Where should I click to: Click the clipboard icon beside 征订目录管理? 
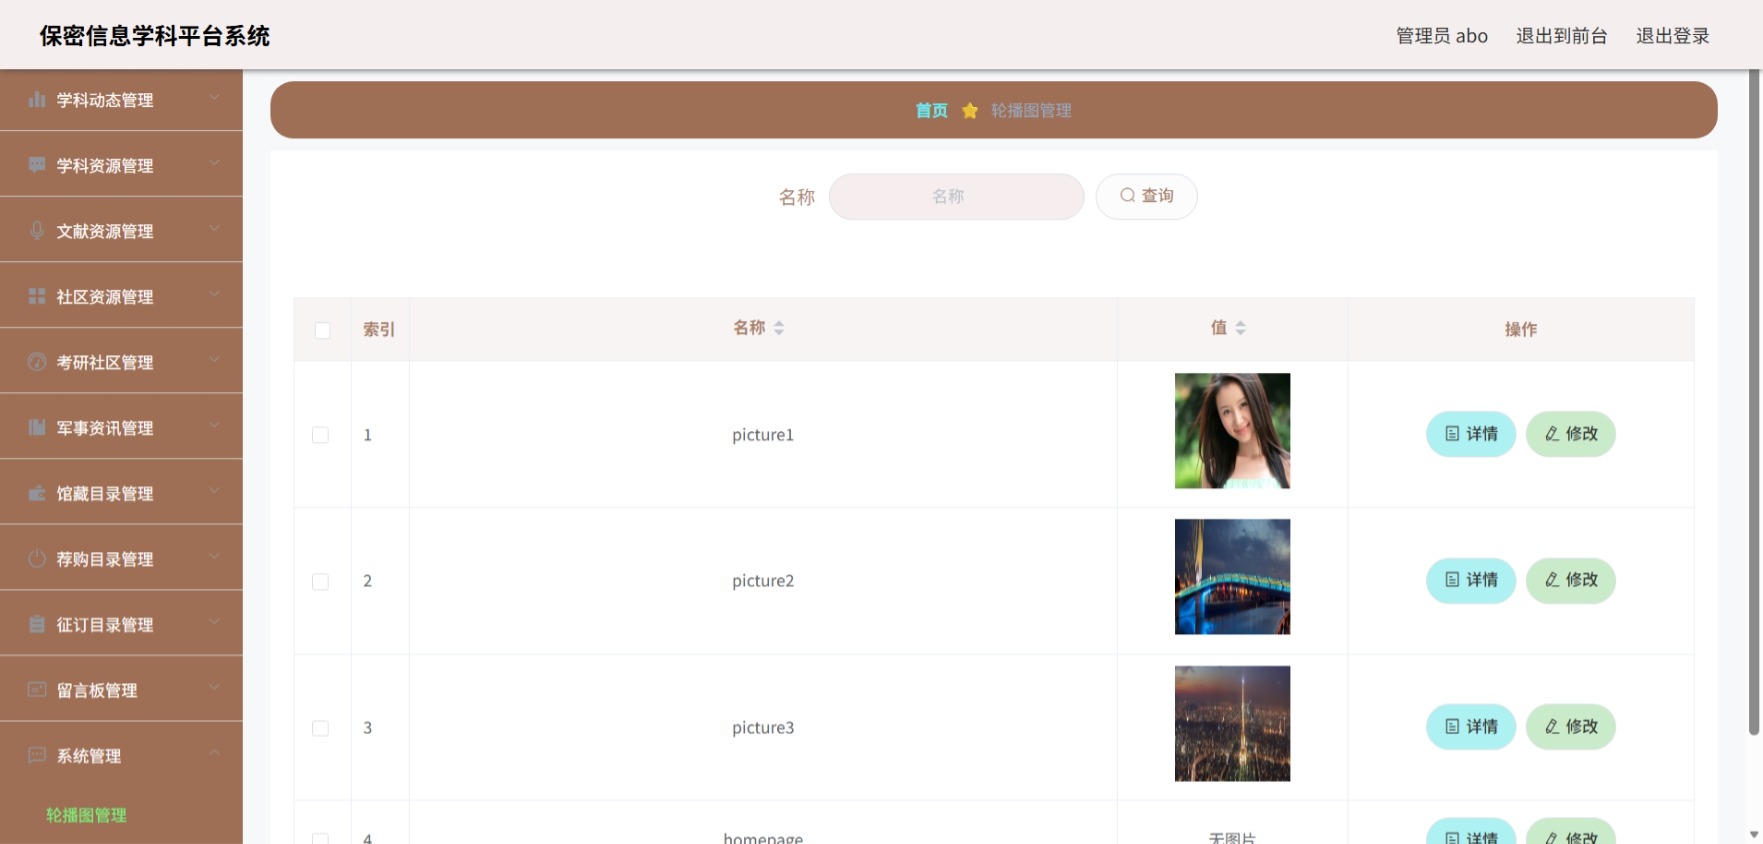click(37, 624)
